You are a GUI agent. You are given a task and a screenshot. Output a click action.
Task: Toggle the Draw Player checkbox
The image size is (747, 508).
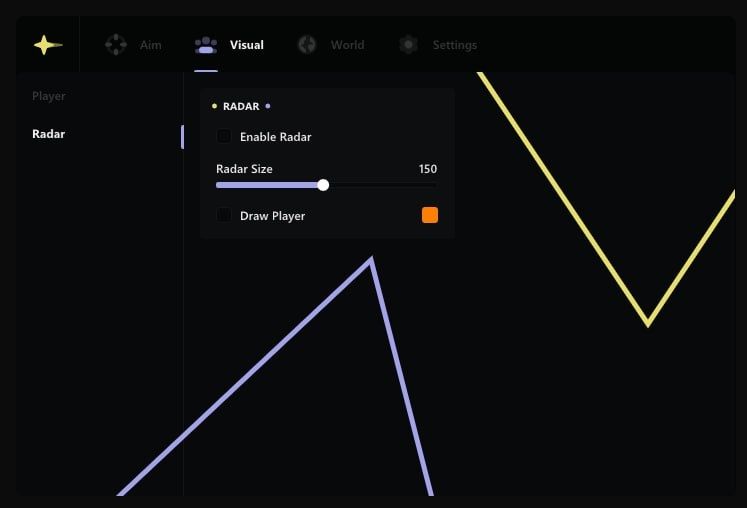tap(224, 215)
